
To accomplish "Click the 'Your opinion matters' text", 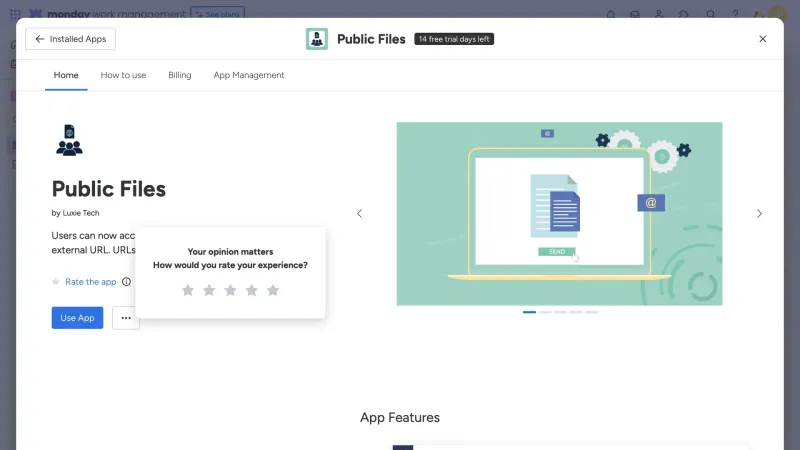I will [230, 252].
